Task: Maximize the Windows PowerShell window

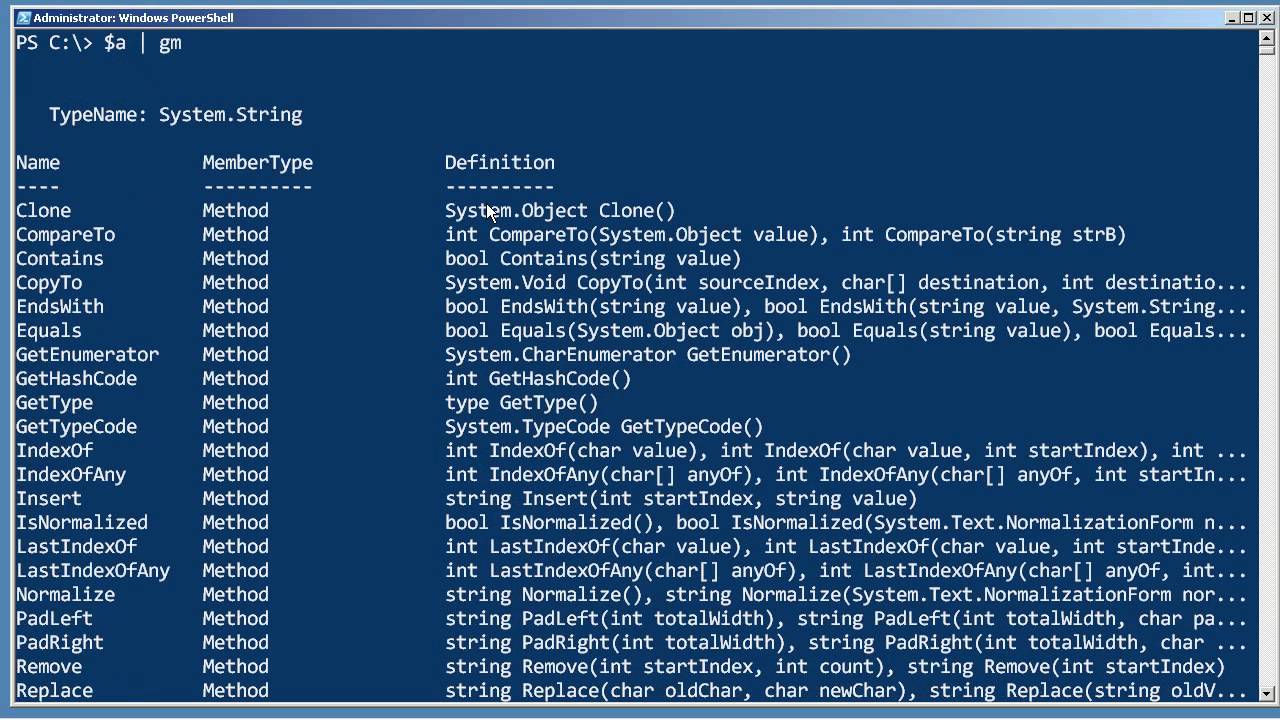Action: pos(1248,18)
